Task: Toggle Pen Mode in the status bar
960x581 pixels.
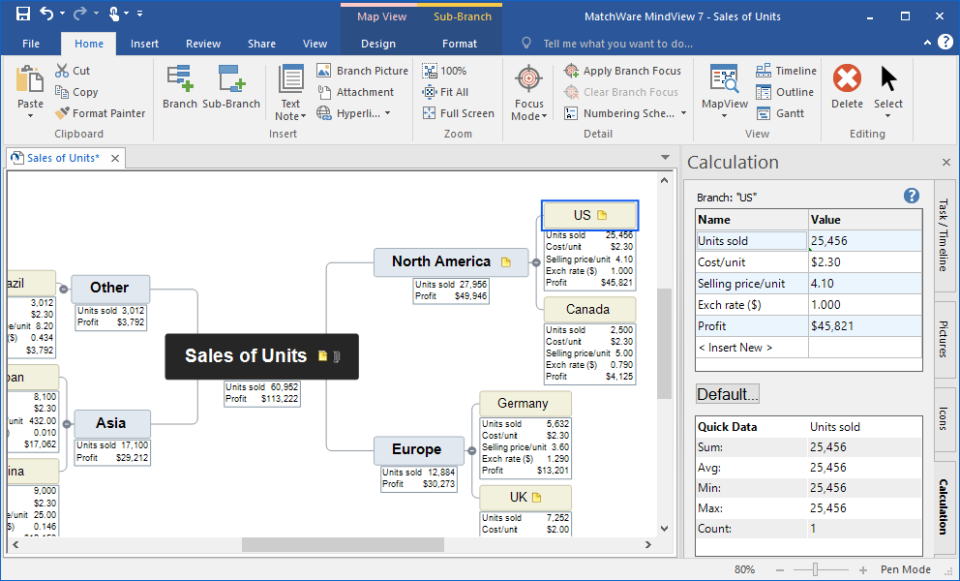Action: point(903,568)
